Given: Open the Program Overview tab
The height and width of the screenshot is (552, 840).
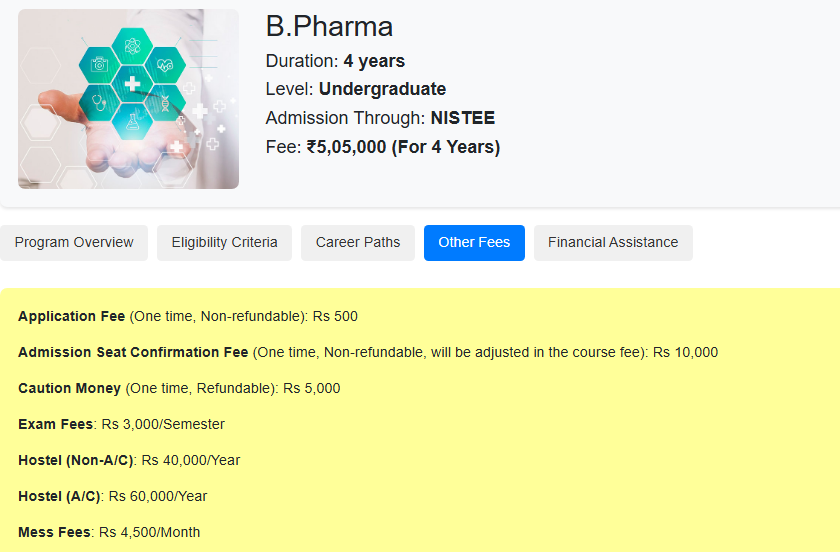Looking at the screenshot, I should coord(74,243).
